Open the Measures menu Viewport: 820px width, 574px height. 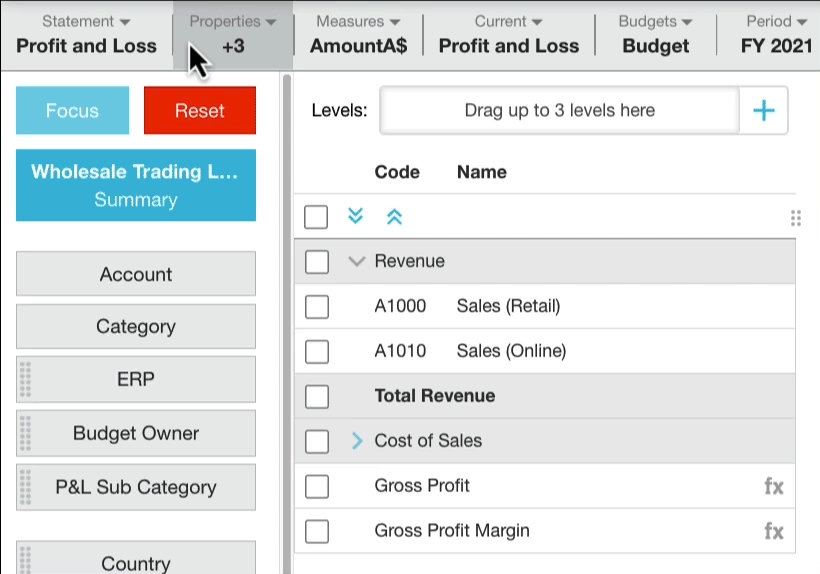click(358, 34)
